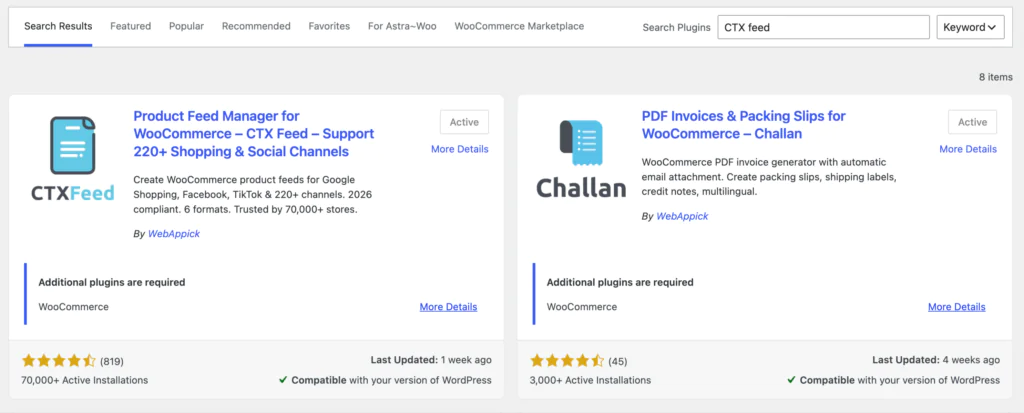Open the Popular plugins tab
This screenshot has width=1024, height=413.
(186, 26)
